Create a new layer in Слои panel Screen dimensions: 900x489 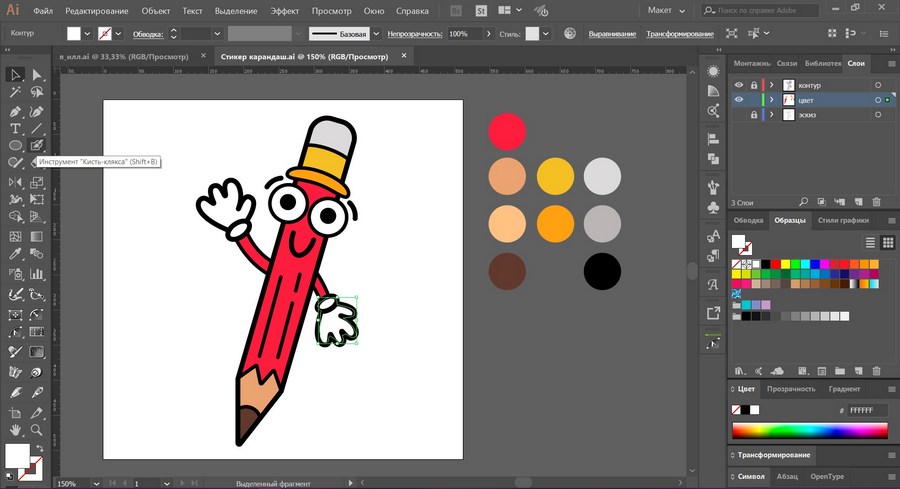[859, 201]
